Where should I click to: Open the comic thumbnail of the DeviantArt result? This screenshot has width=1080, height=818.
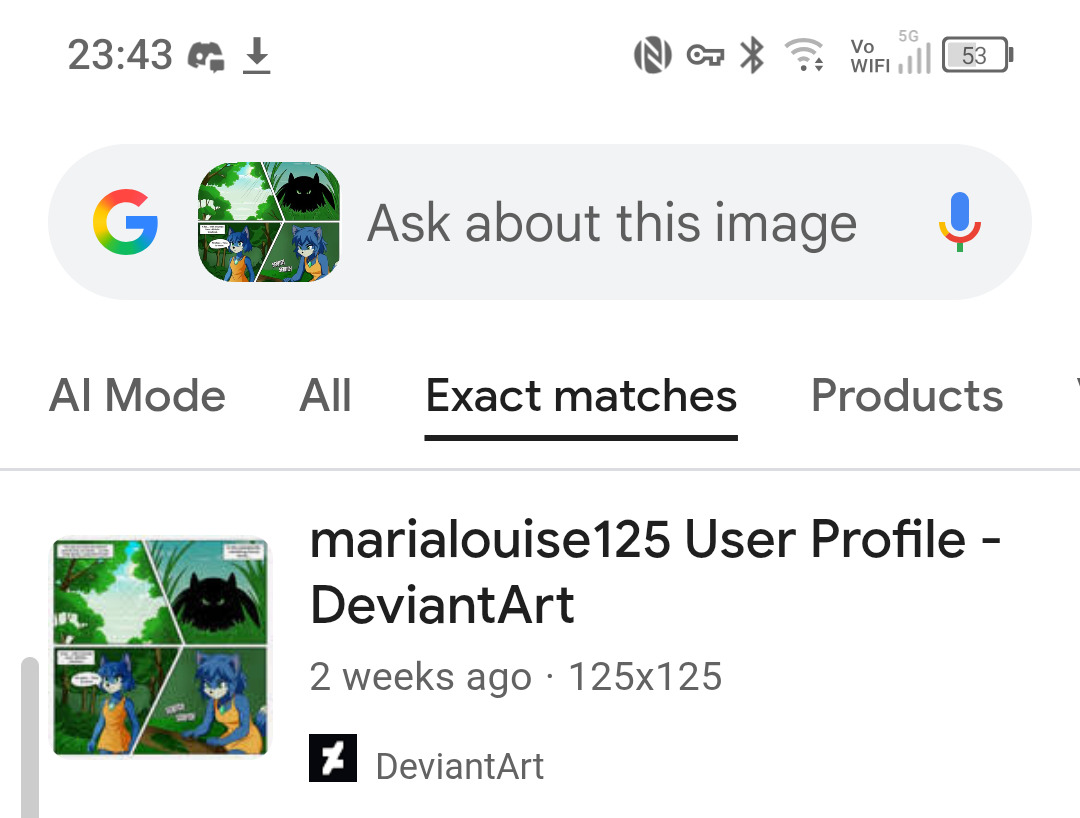[x=160, y=647]
